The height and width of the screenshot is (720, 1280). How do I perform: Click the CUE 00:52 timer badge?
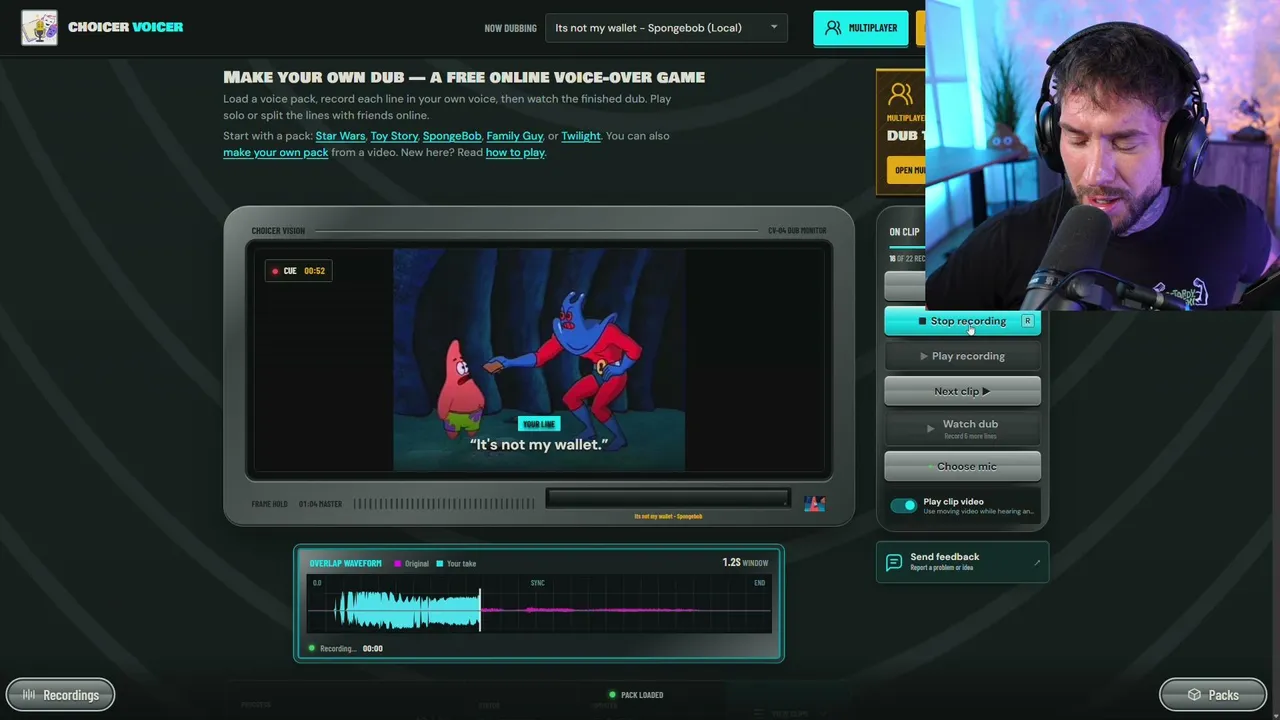click(x=297, y=271)
